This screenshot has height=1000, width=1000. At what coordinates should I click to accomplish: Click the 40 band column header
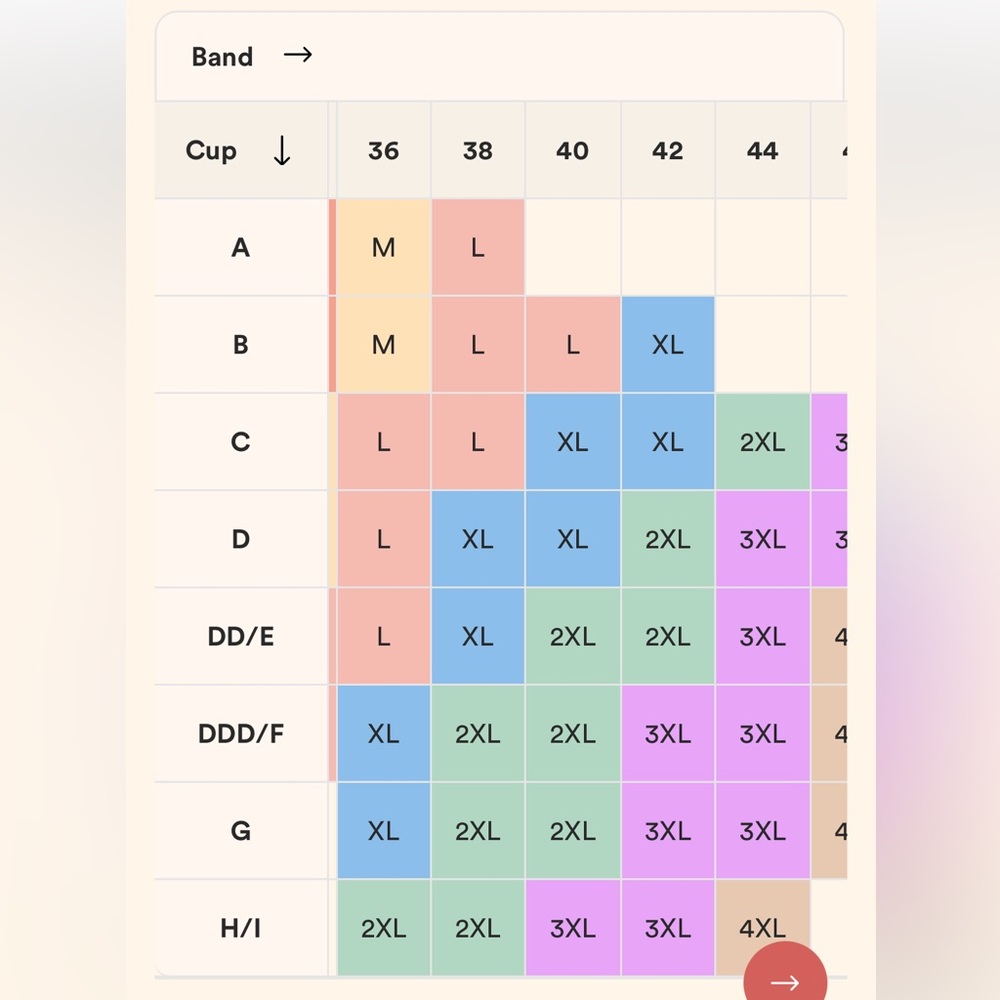click(x=573, y=151)
